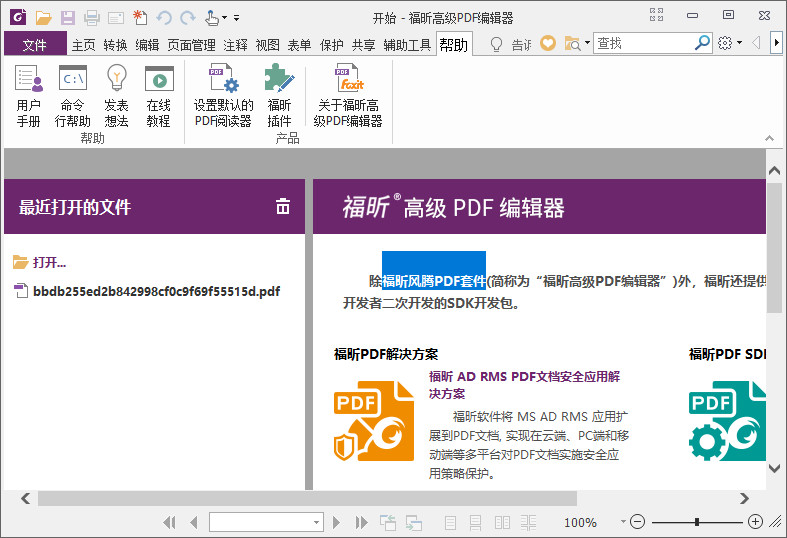This screenshot has height=538, width=787.
Task: Click the email envelope icon in quick access toolbar
Action: (x=116, y=18)
